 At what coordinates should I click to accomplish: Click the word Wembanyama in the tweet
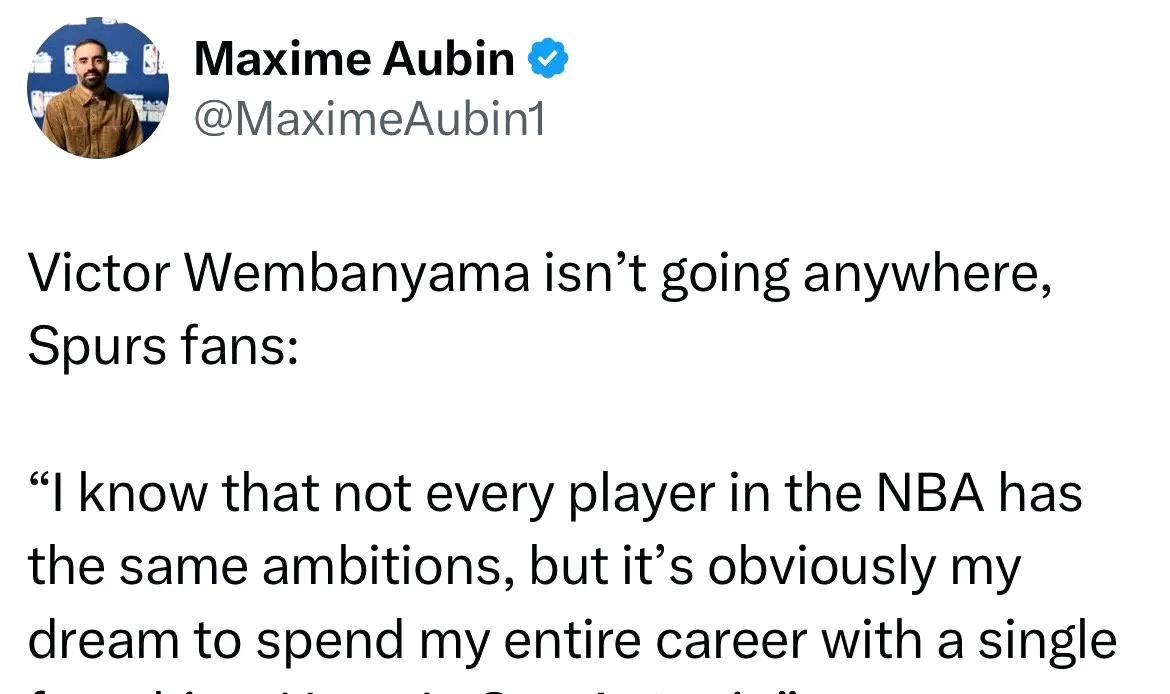357,273
